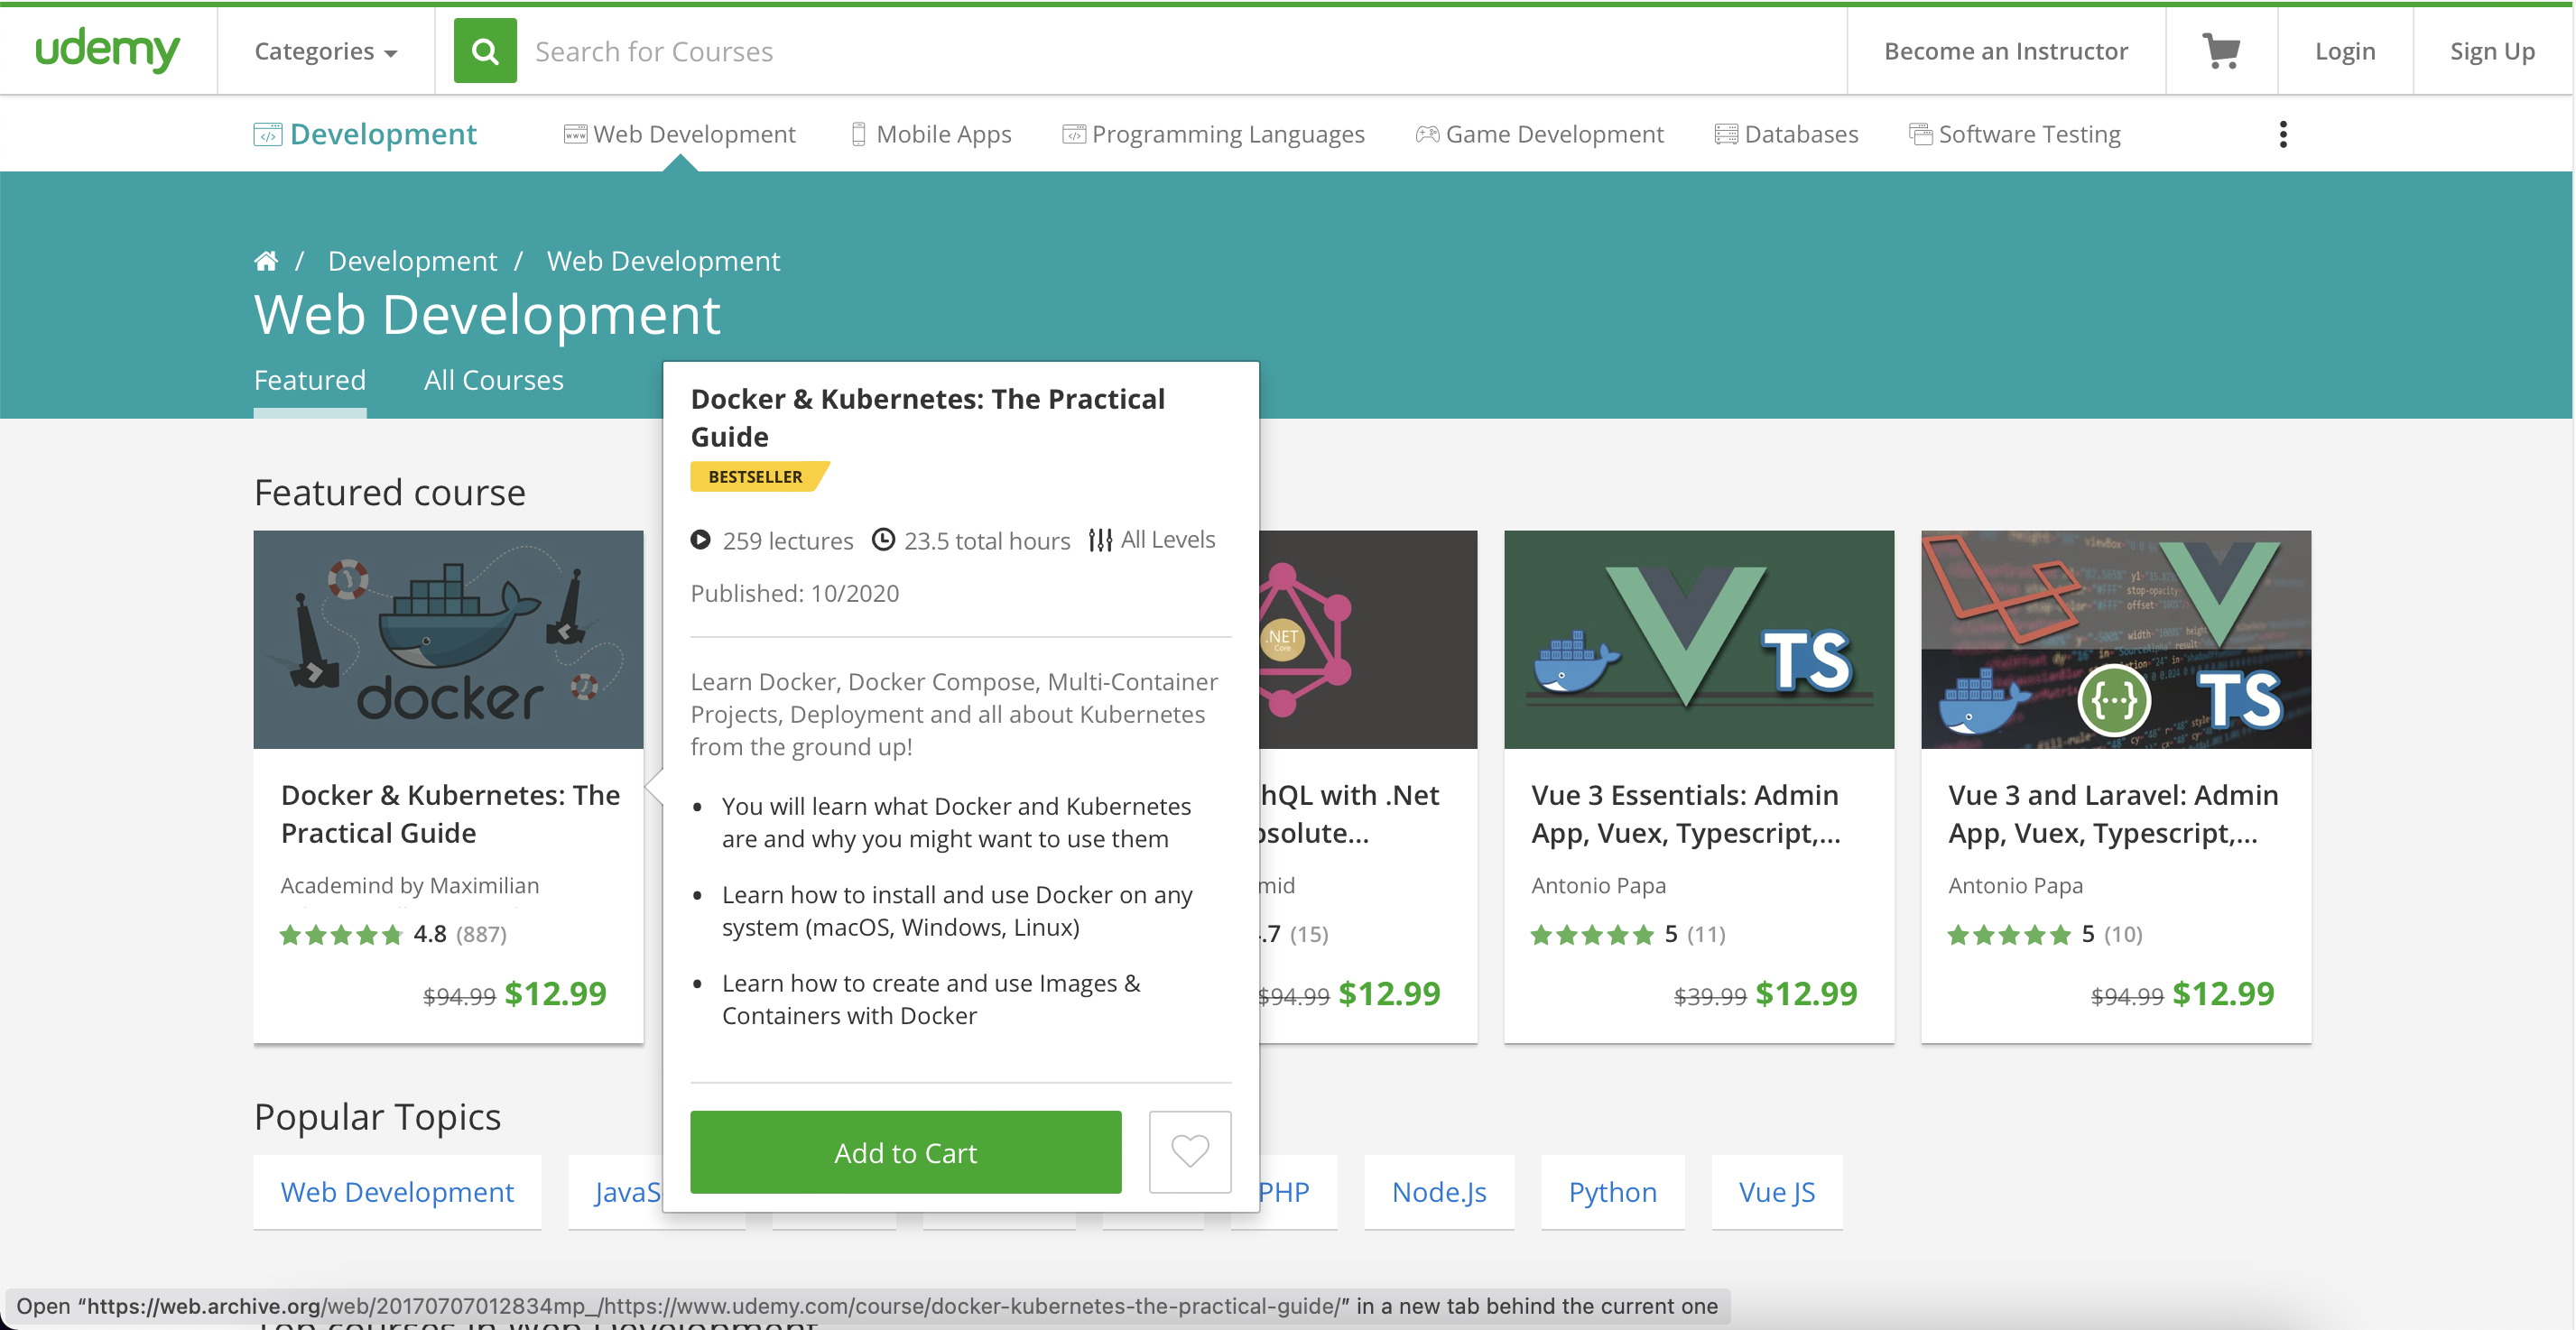Click Academind by Maximilian instructor name

[410, 885]
